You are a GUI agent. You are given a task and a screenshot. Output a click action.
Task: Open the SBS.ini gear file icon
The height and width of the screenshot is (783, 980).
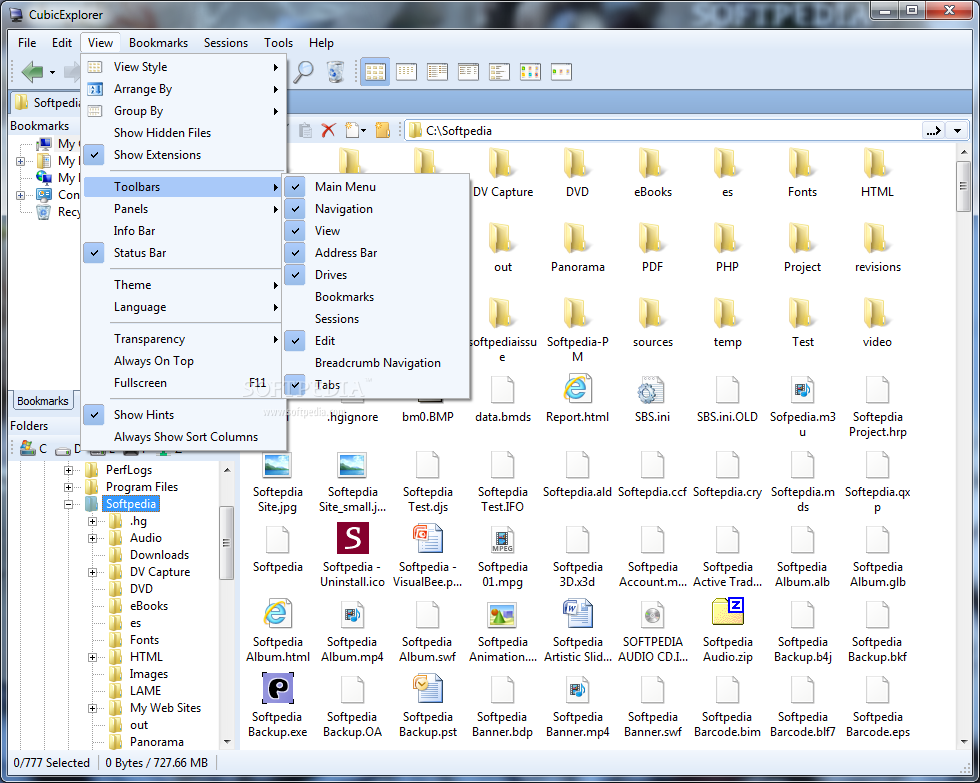(650, 389)
